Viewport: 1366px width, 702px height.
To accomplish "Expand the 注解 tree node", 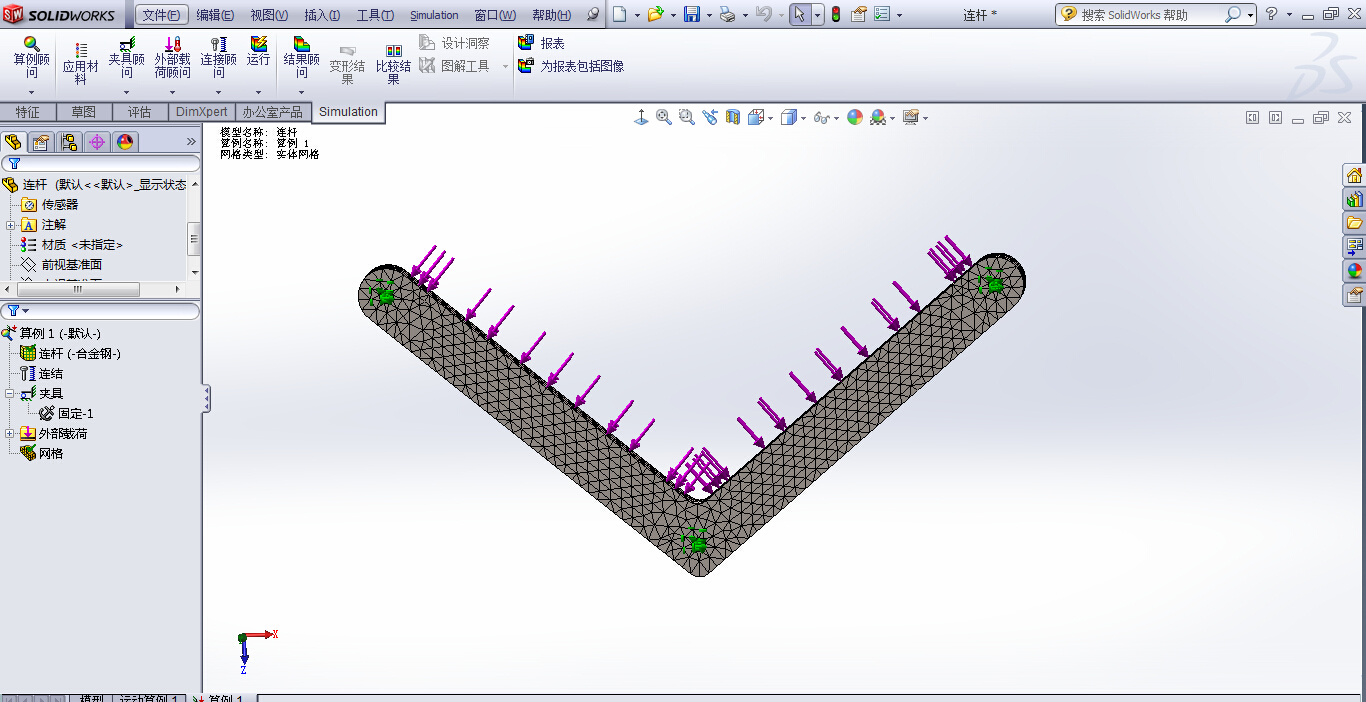I will tap(10, 225).
